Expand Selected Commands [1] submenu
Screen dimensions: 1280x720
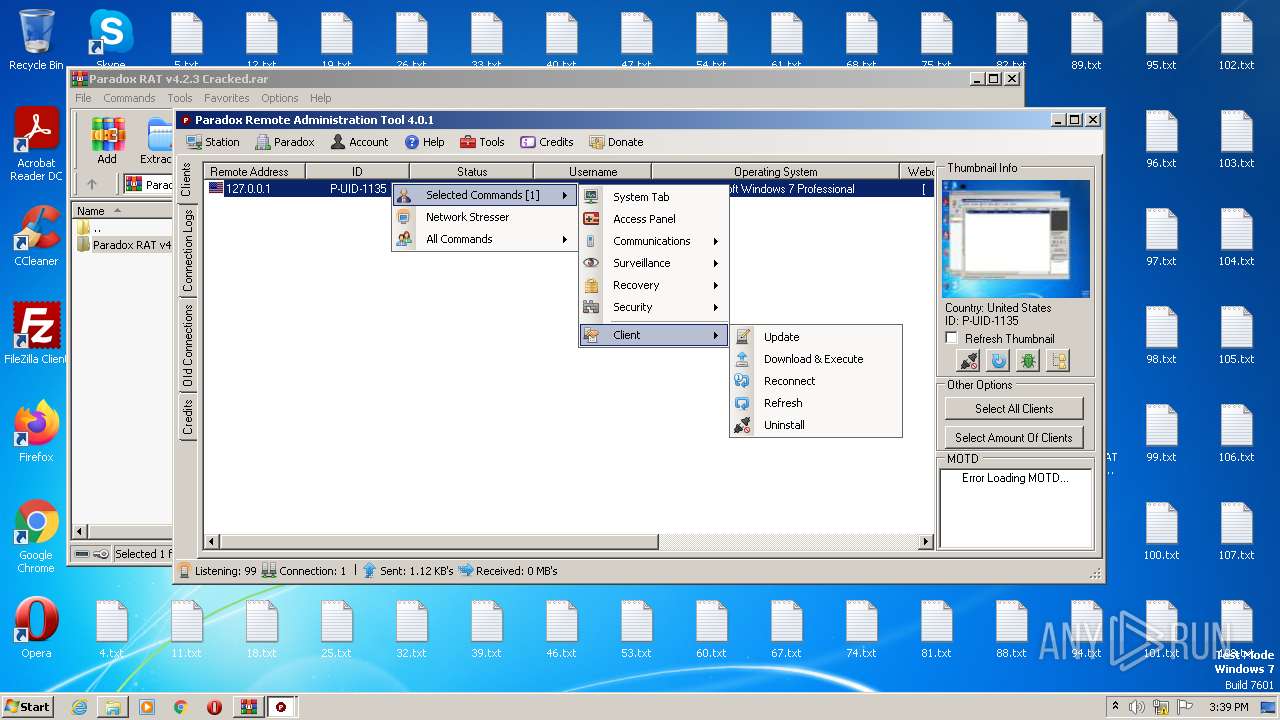(x=484, y=195)
